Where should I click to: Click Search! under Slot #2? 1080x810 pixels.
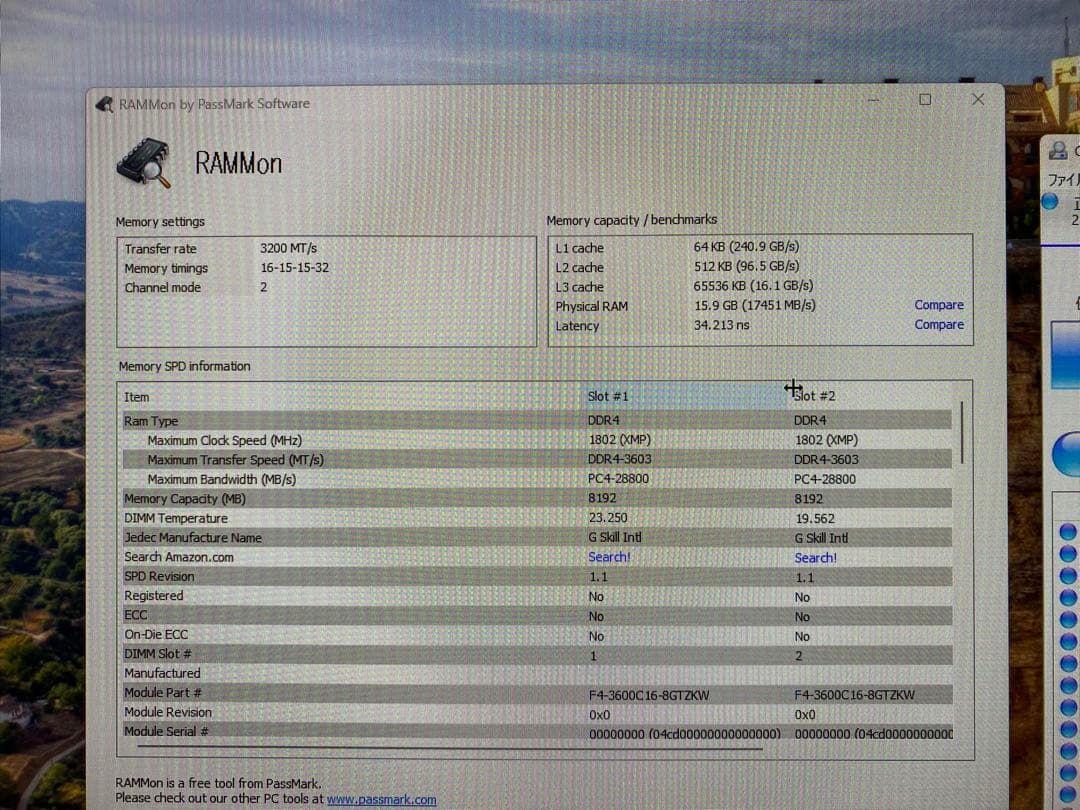tap(815, 557)
